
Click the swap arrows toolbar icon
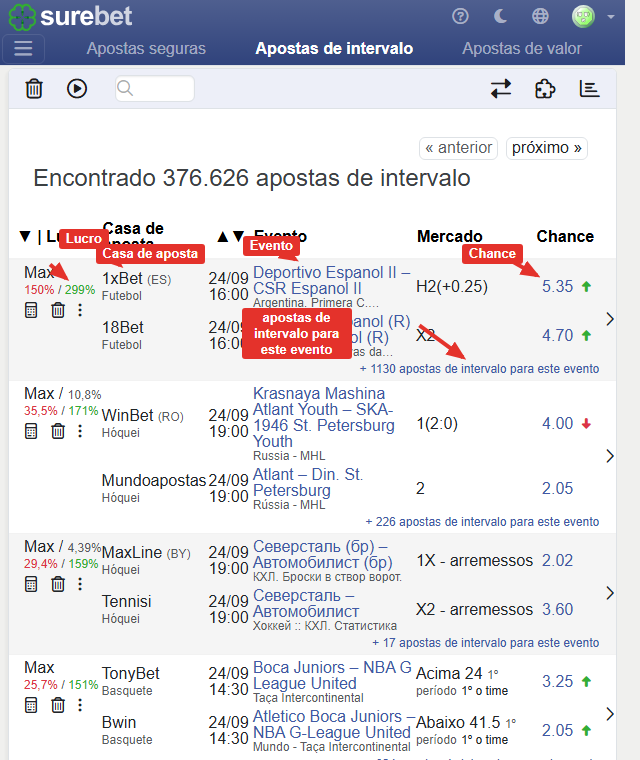pos(501,89)
